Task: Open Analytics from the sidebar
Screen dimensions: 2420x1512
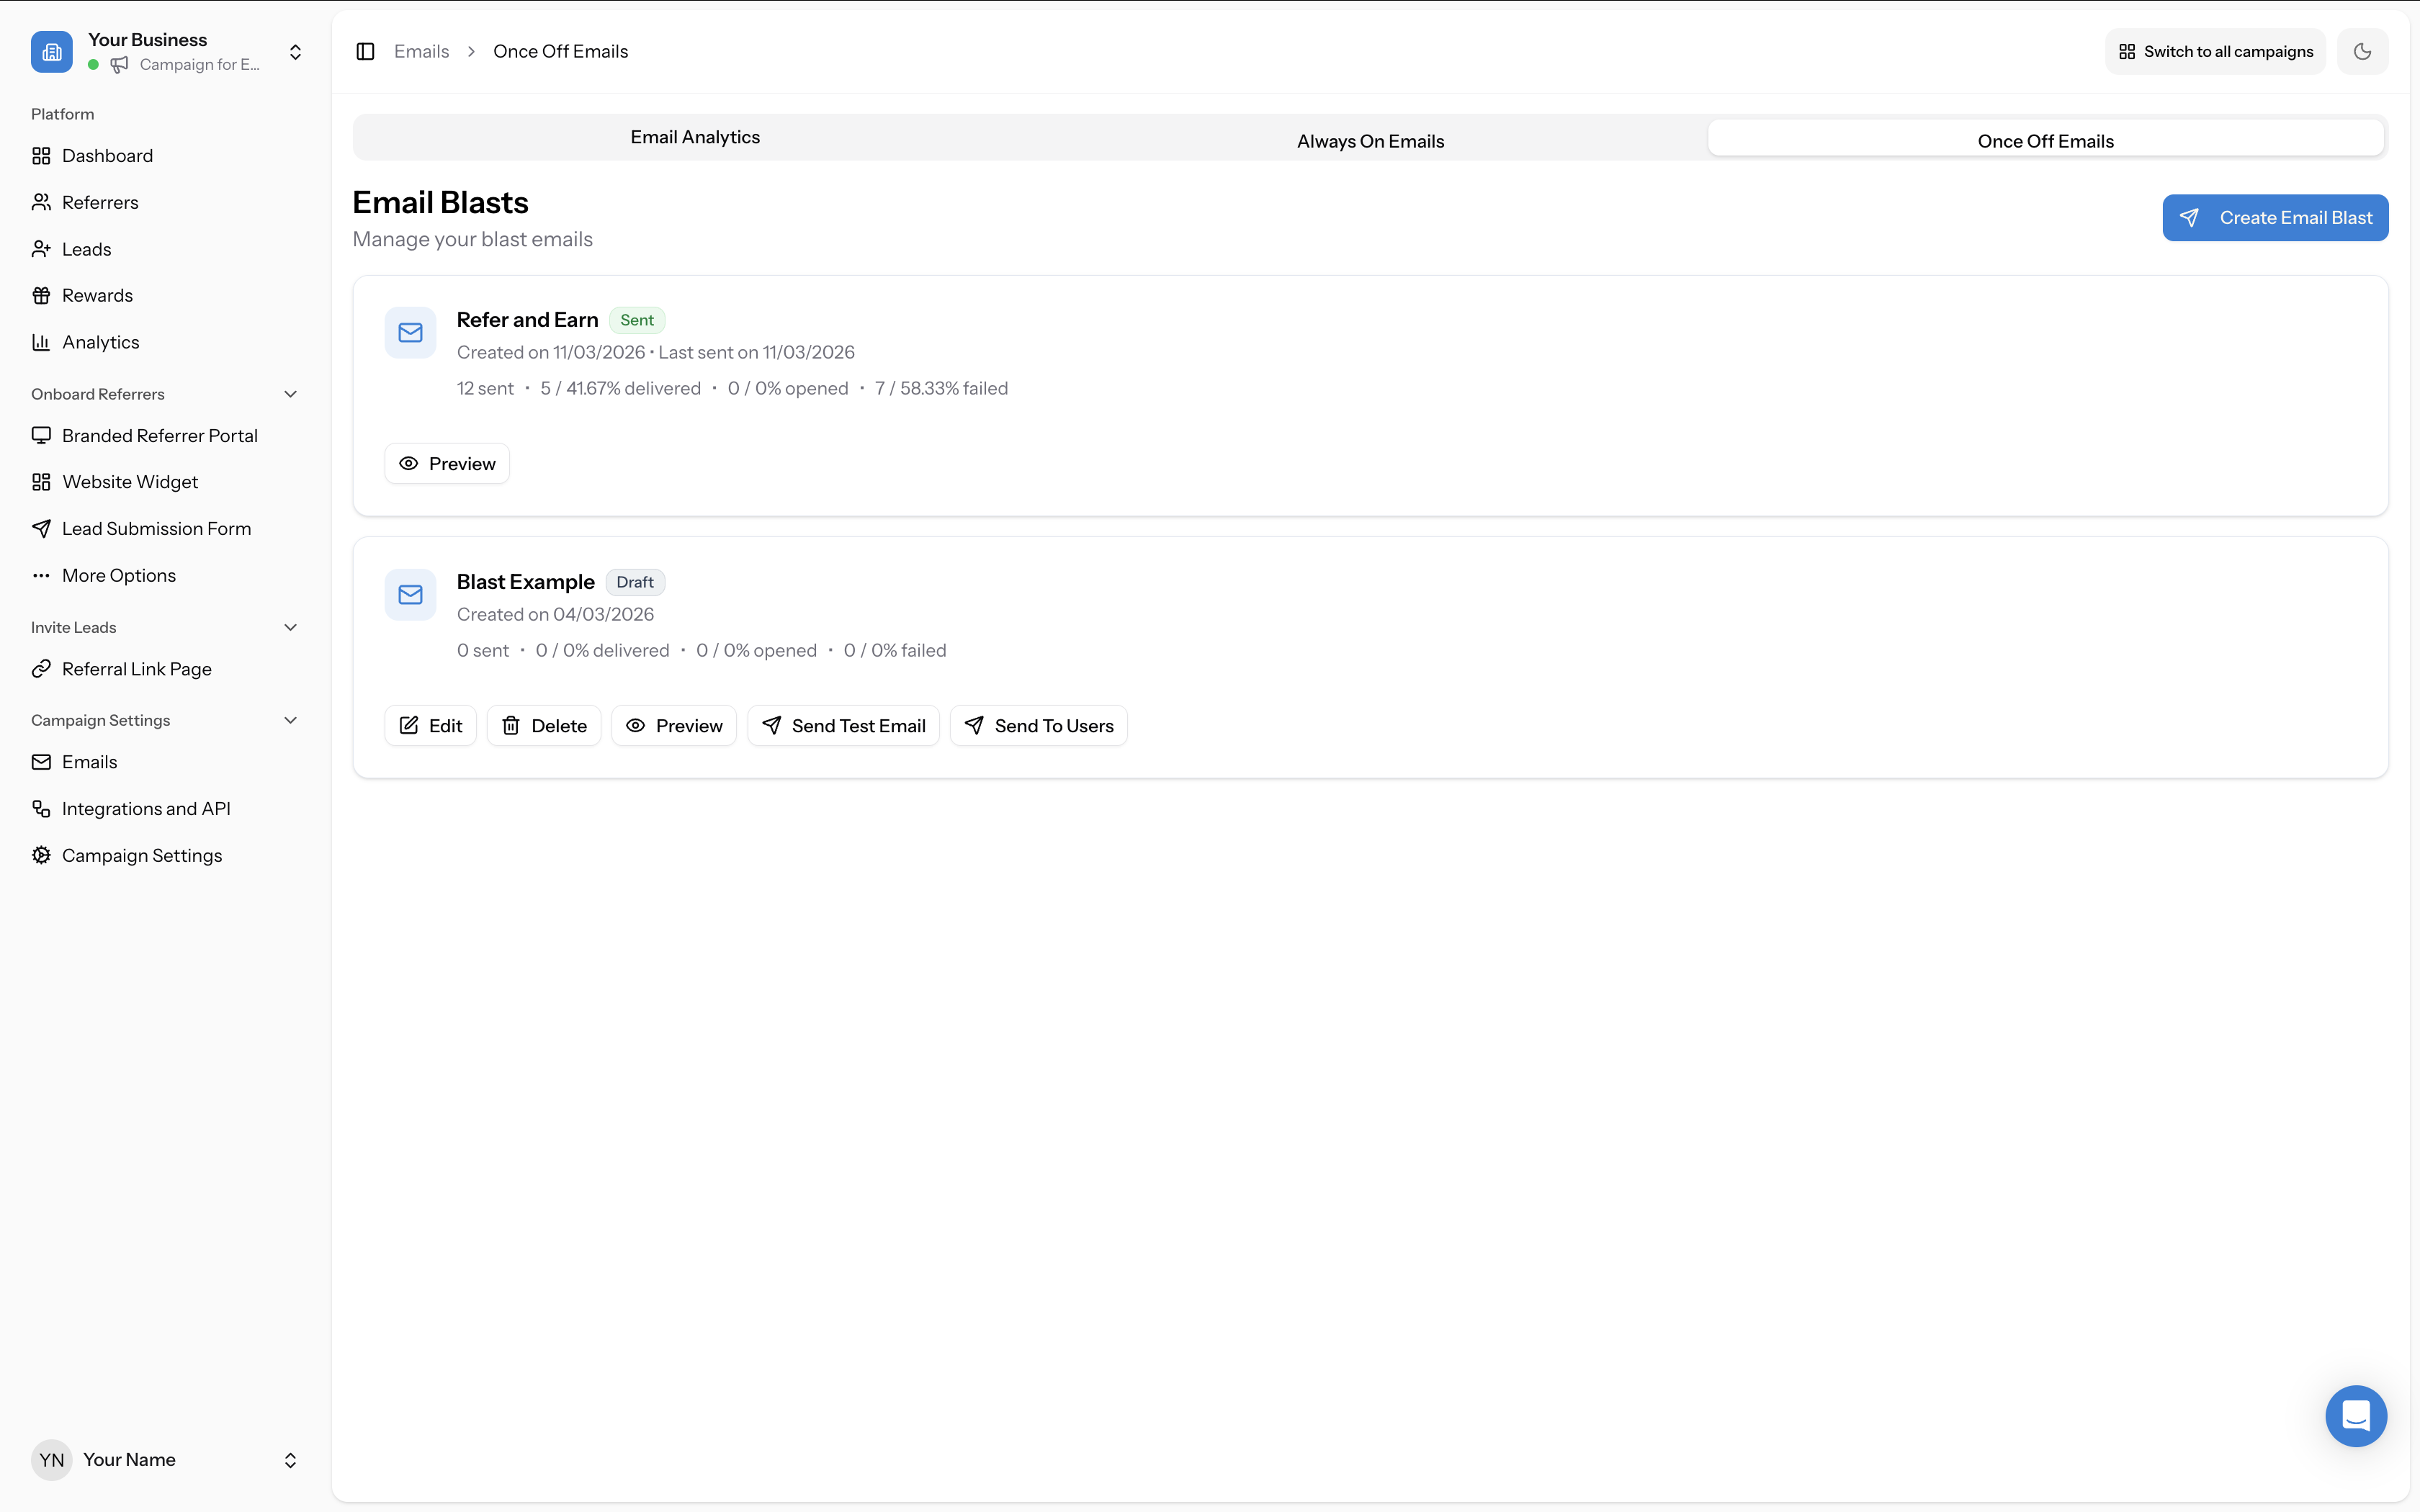Action: (x=100, y=341)
